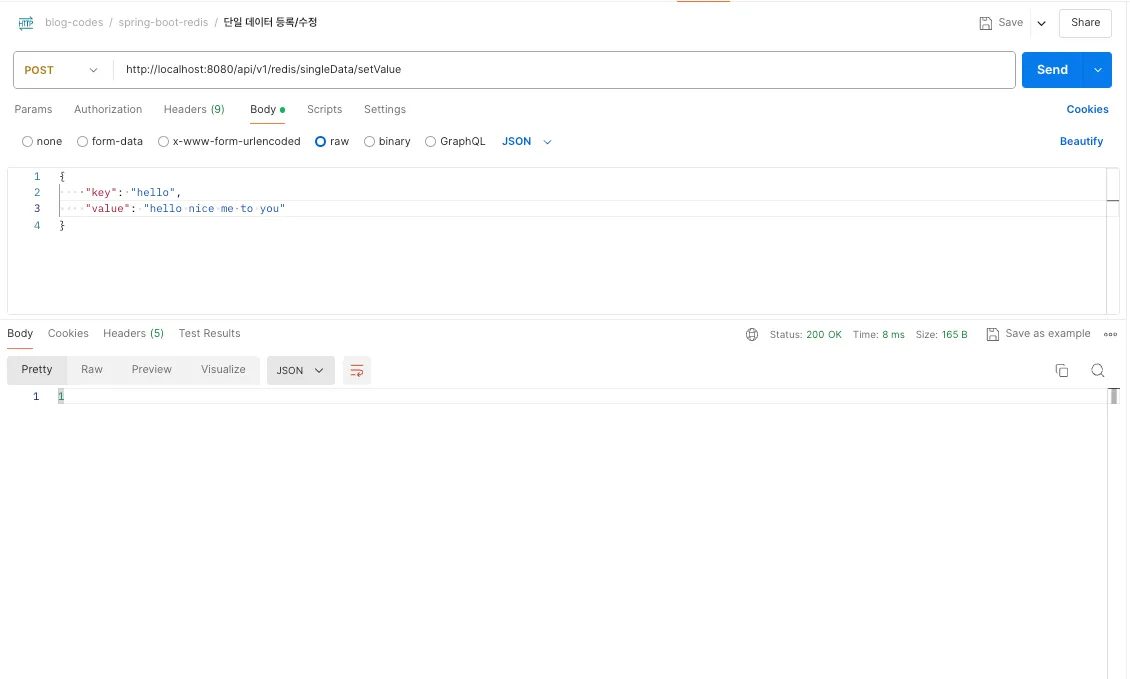Click the search response magnifier icon
This screenshot has height=679, width=1130.
[x=1098, y=370]
